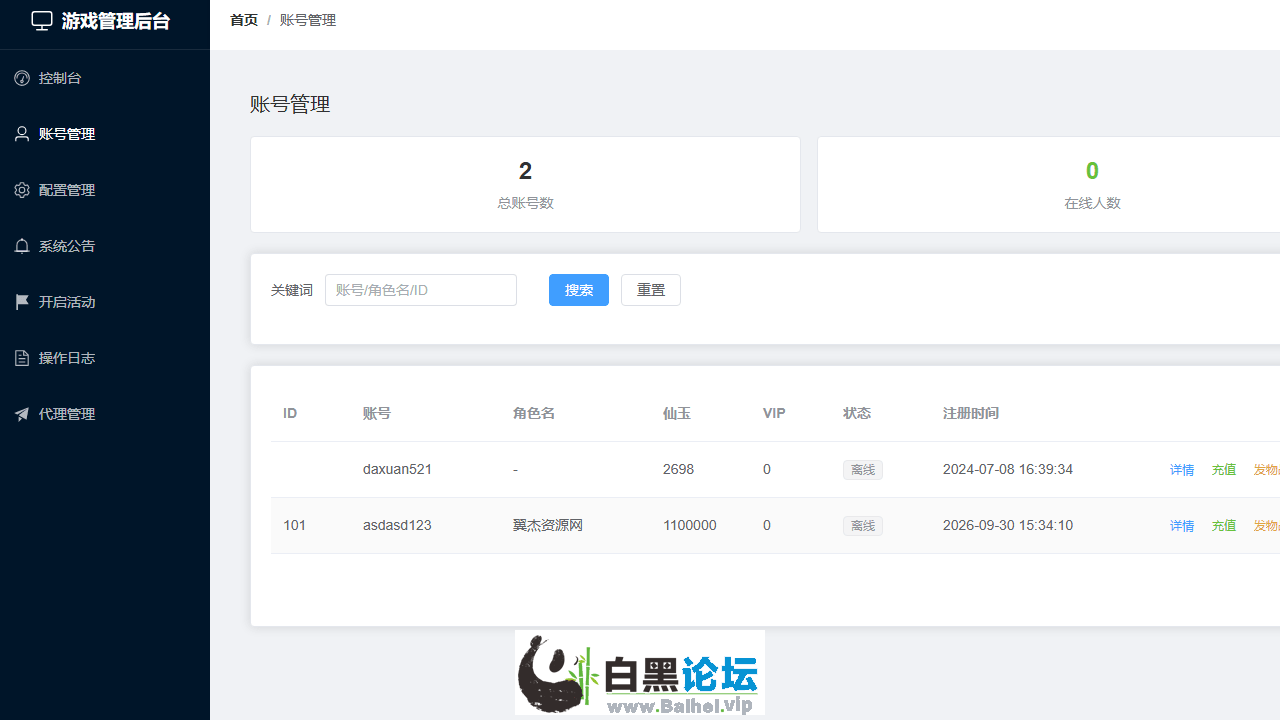Click the blue 搜索 button

coord(579,290)
